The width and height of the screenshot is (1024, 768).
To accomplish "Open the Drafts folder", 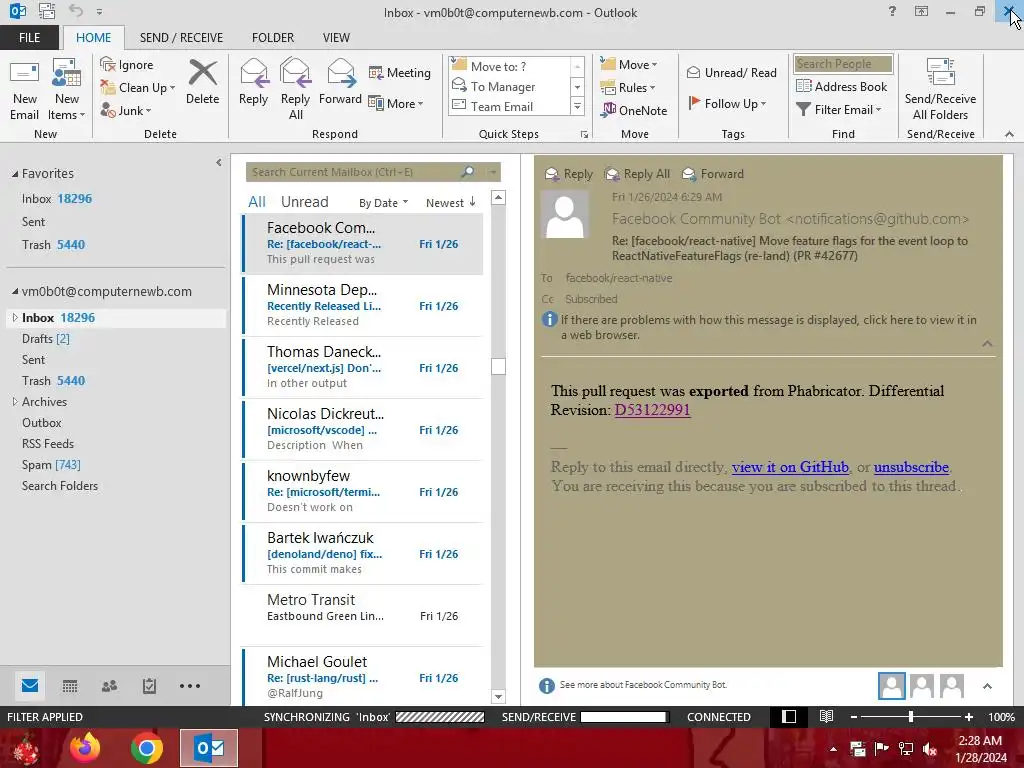I will pyautogui.click(x=46, y=338).
